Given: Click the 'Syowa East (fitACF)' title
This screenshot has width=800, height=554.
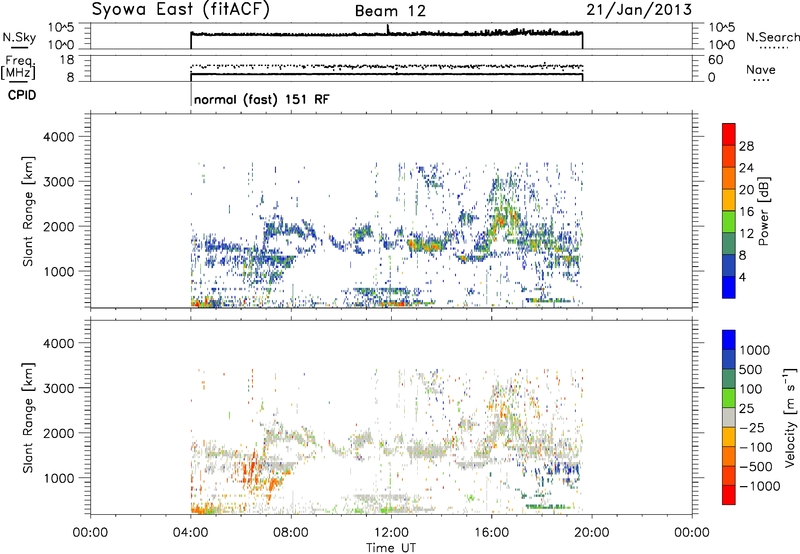Looking at the screenshot, I should (181, 10).
